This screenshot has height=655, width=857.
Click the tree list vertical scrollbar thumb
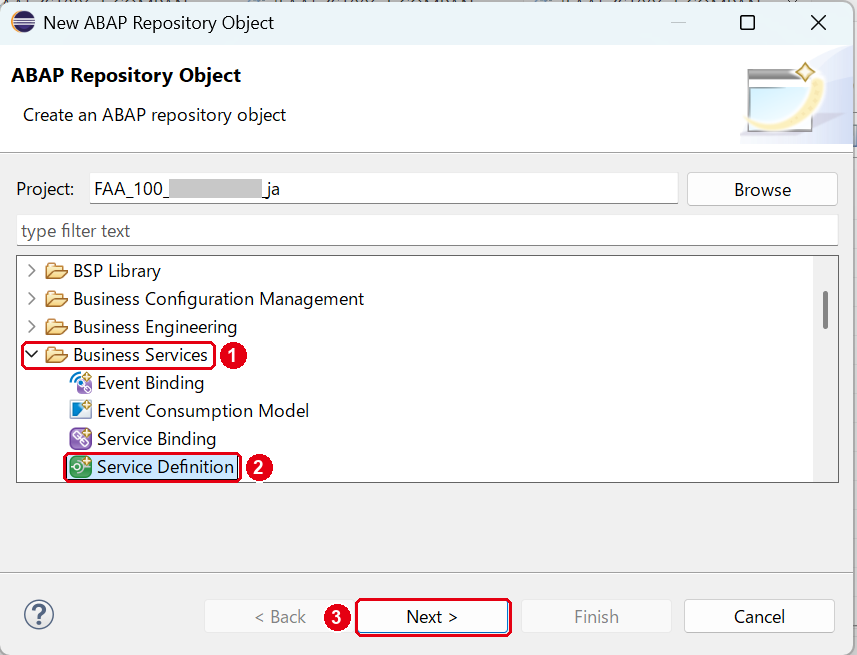click(x=825, y=310)
